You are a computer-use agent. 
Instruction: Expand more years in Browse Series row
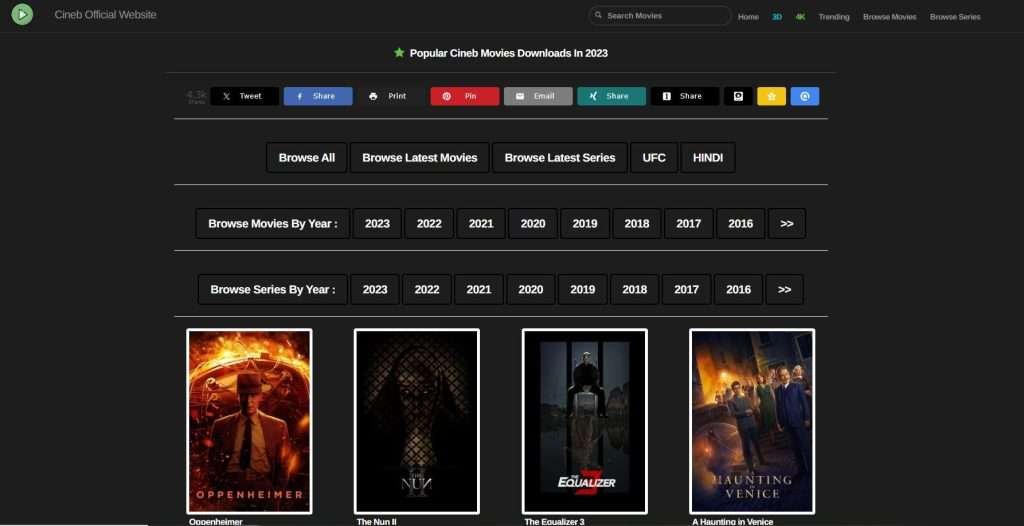(785, 289)
